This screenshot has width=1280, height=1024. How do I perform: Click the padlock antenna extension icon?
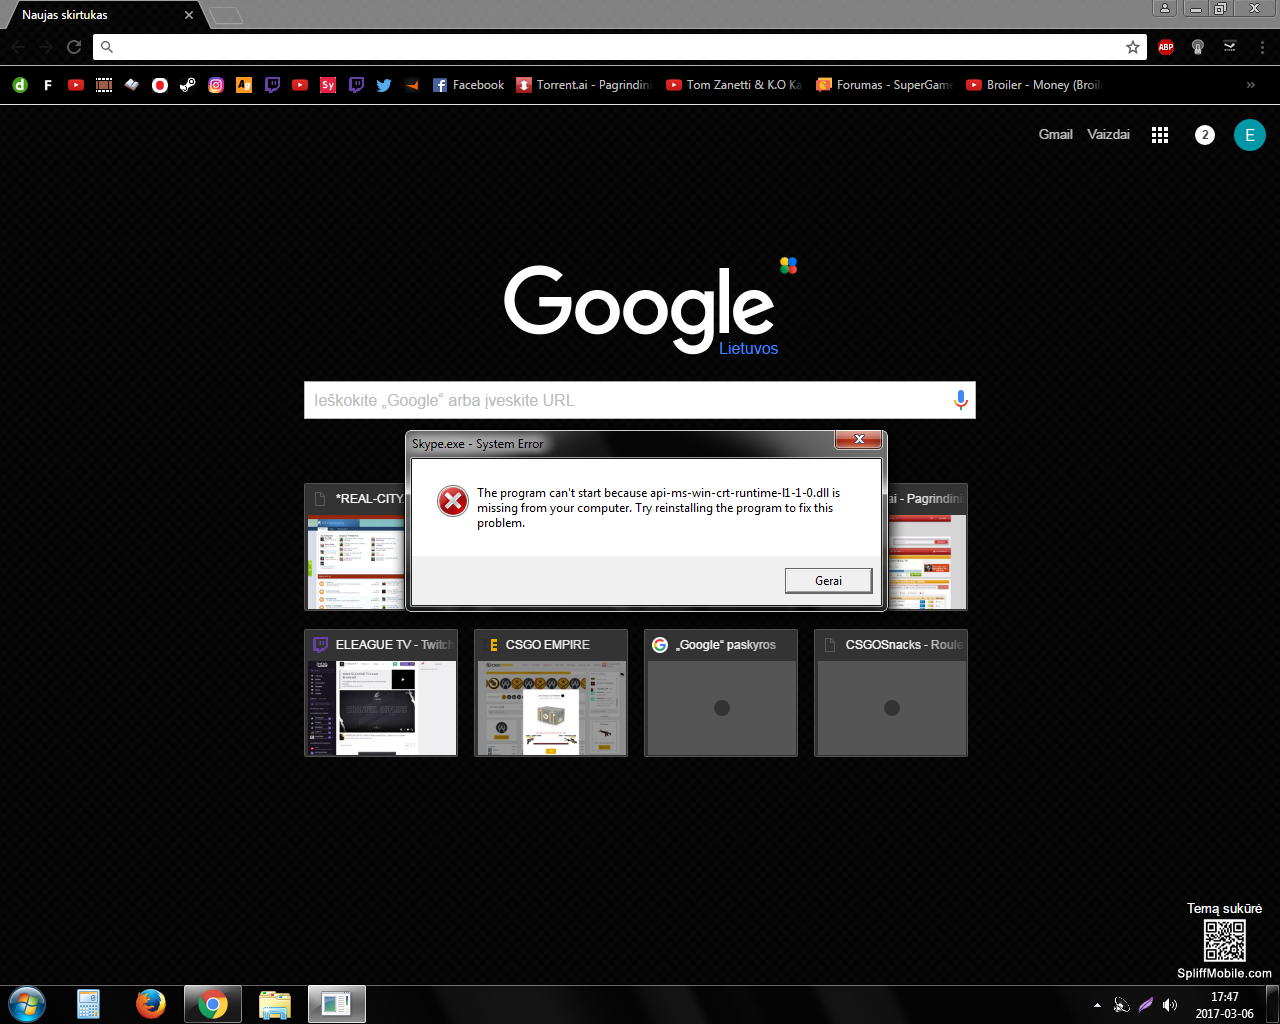pyautogui.click(x=1198, y=47)
